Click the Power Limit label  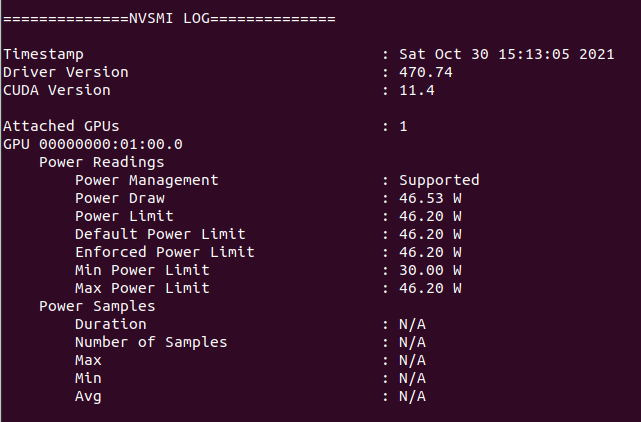point(124,216)
